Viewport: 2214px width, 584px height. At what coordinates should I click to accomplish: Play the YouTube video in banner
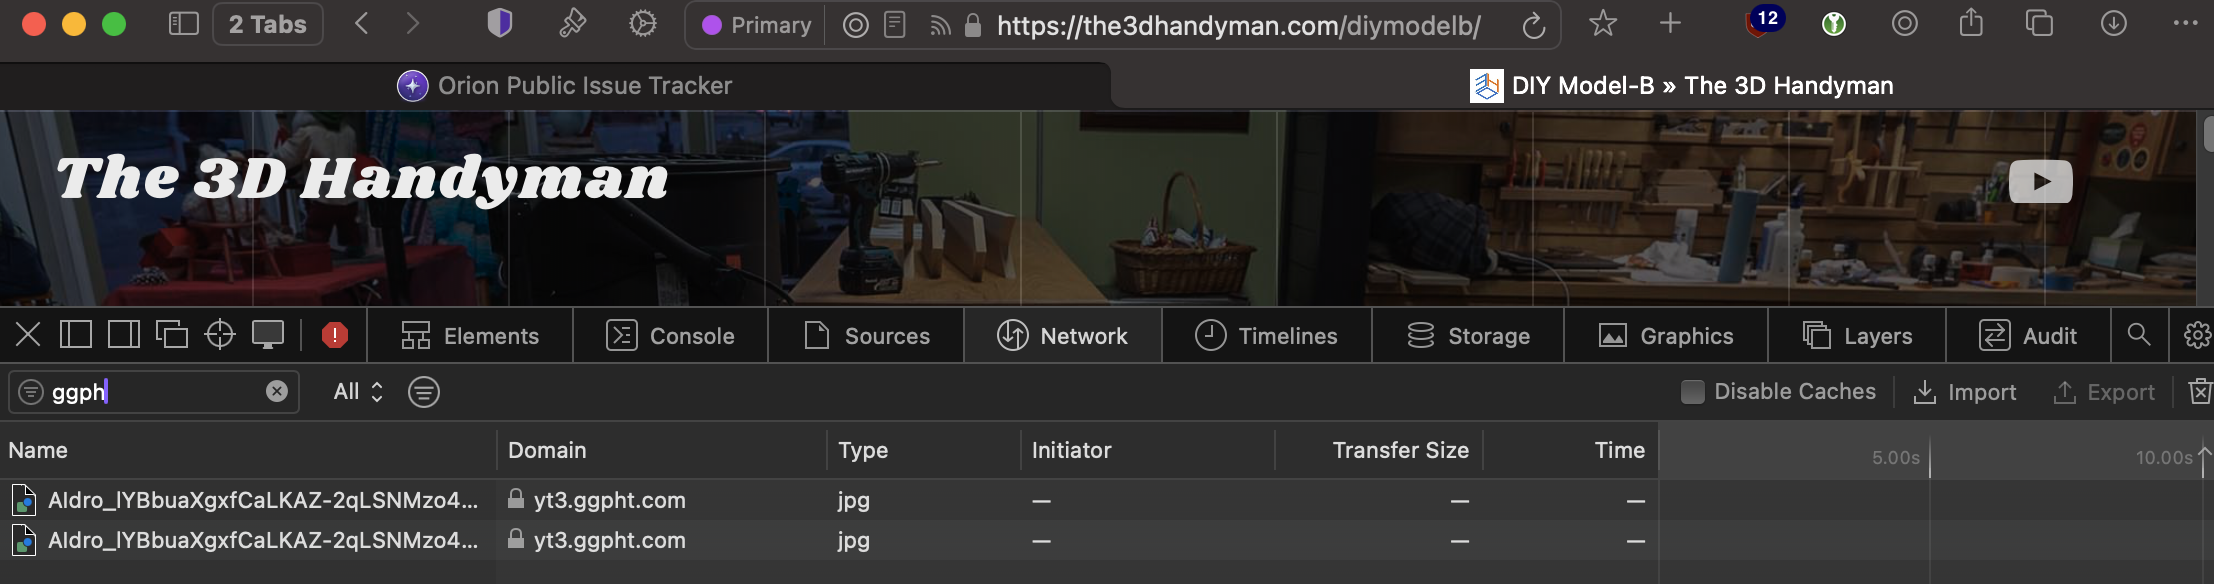pyautogui.click(x=2040, y=182)
